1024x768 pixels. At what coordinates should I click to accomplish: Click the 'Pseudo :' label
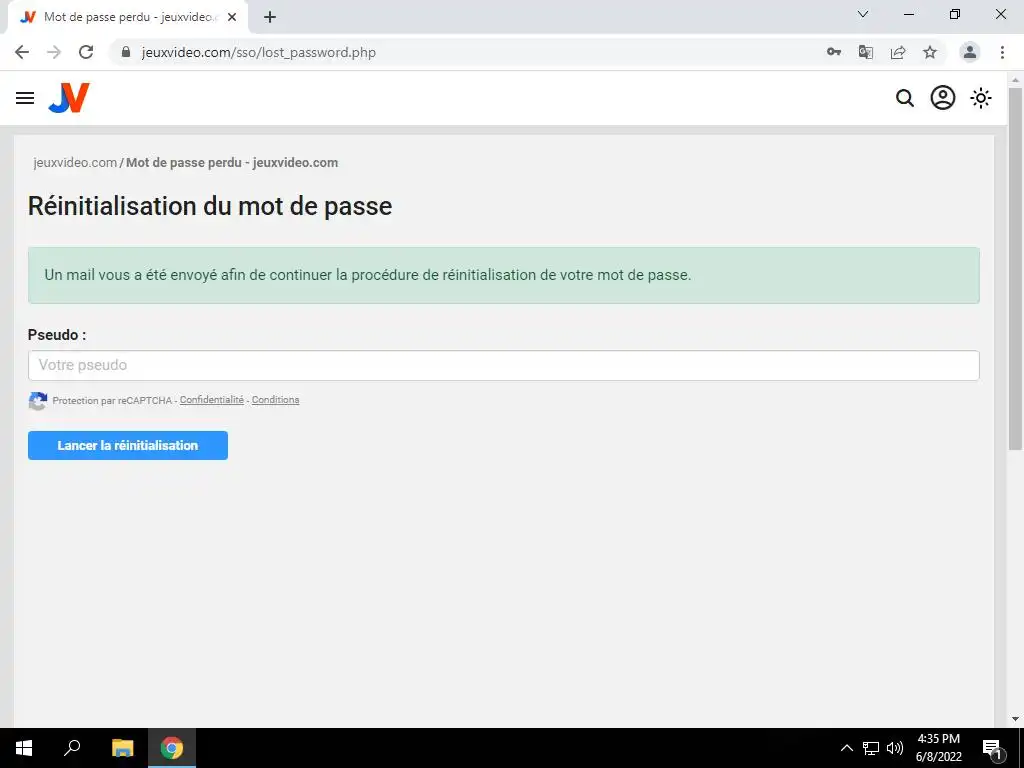pyautogui.click(x=57, y=335)
